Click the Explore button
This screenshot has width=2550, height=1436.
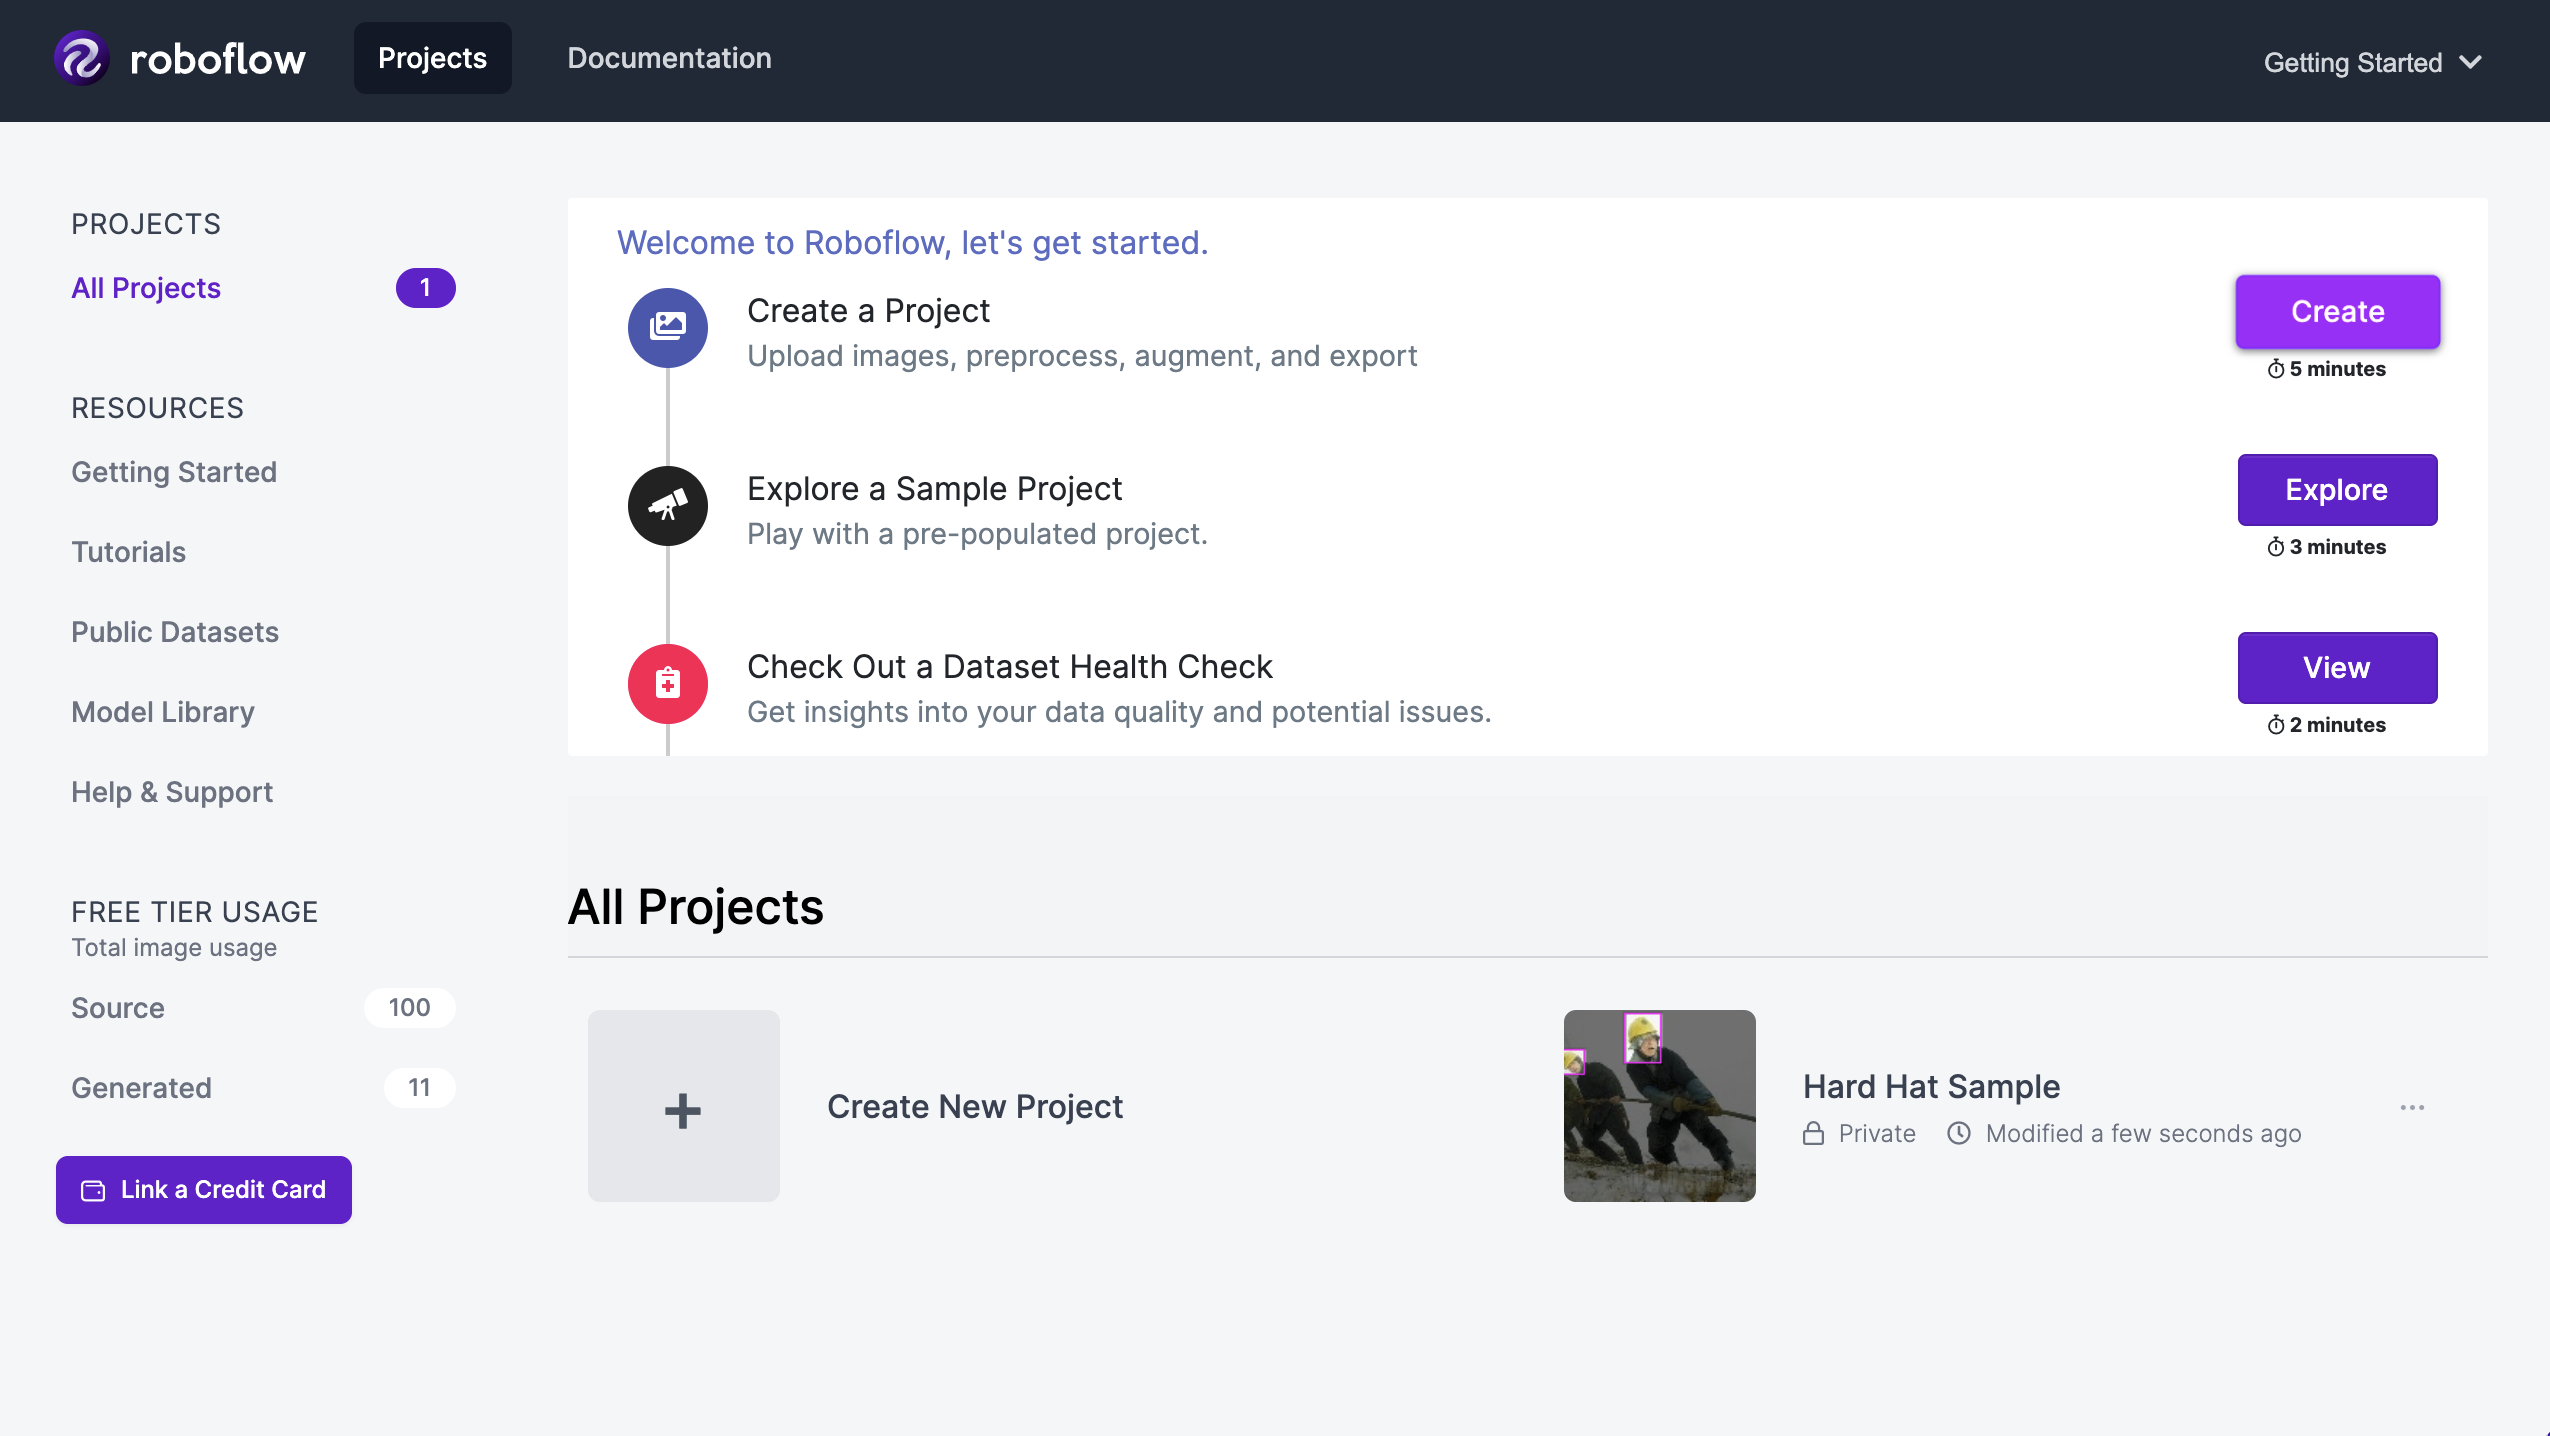click(2337, 489)
